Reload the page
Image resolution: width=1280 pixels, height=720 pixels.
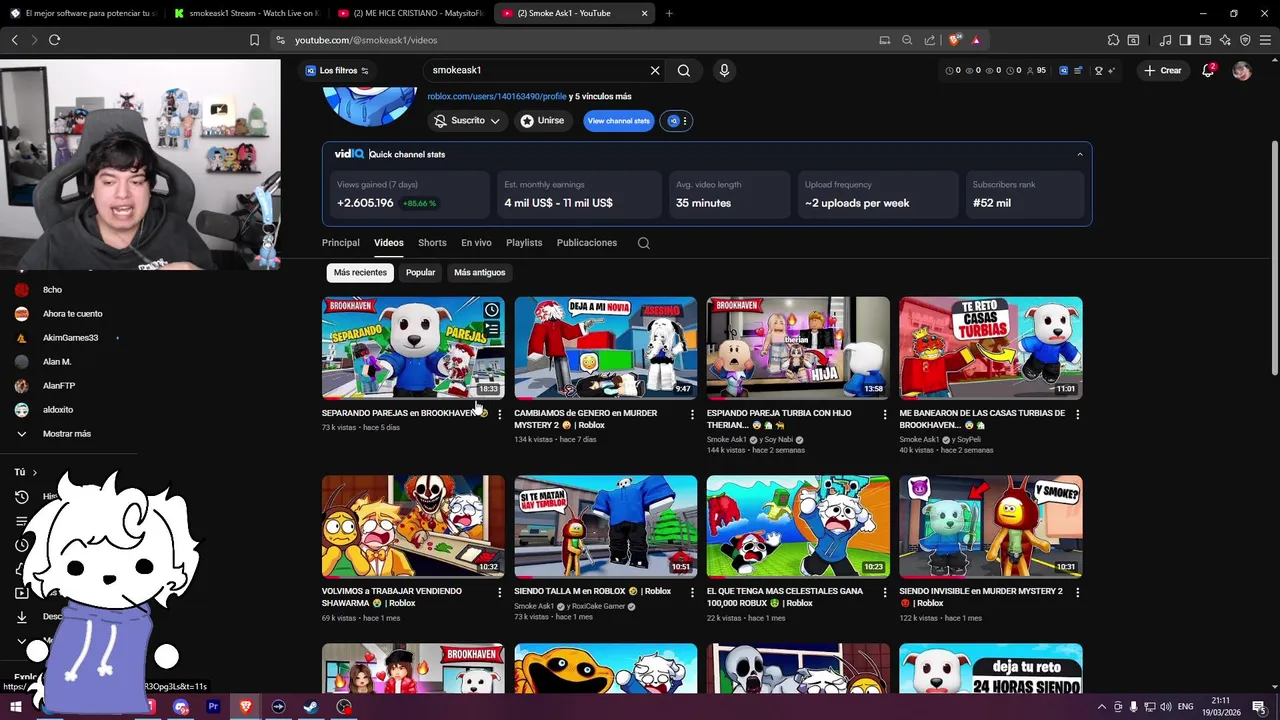(54, 40)
